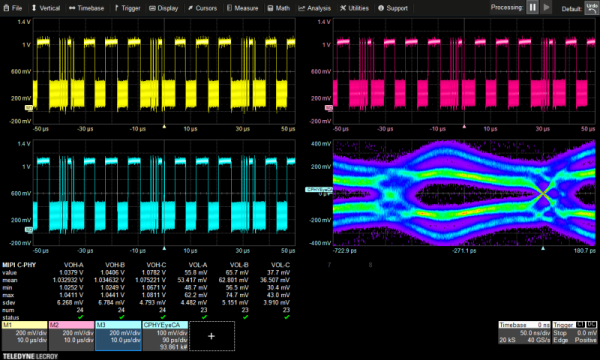Image resolution: width=600 pixels, height=360 pixels.
Task: Select the trigger delay marker under pink grid
Action: click(464, 126)
